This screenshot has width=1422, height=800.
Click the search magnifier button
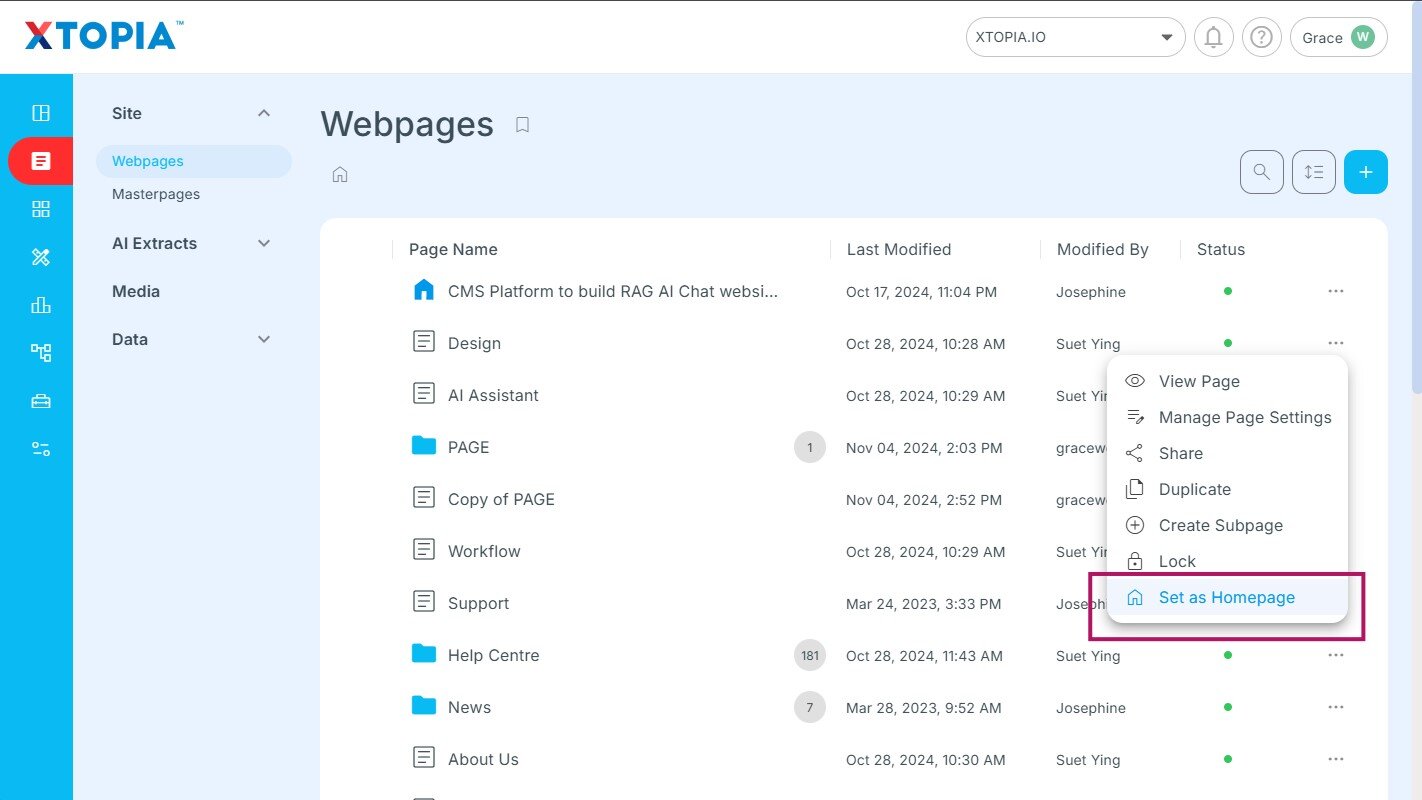(x=1261, y=172)
